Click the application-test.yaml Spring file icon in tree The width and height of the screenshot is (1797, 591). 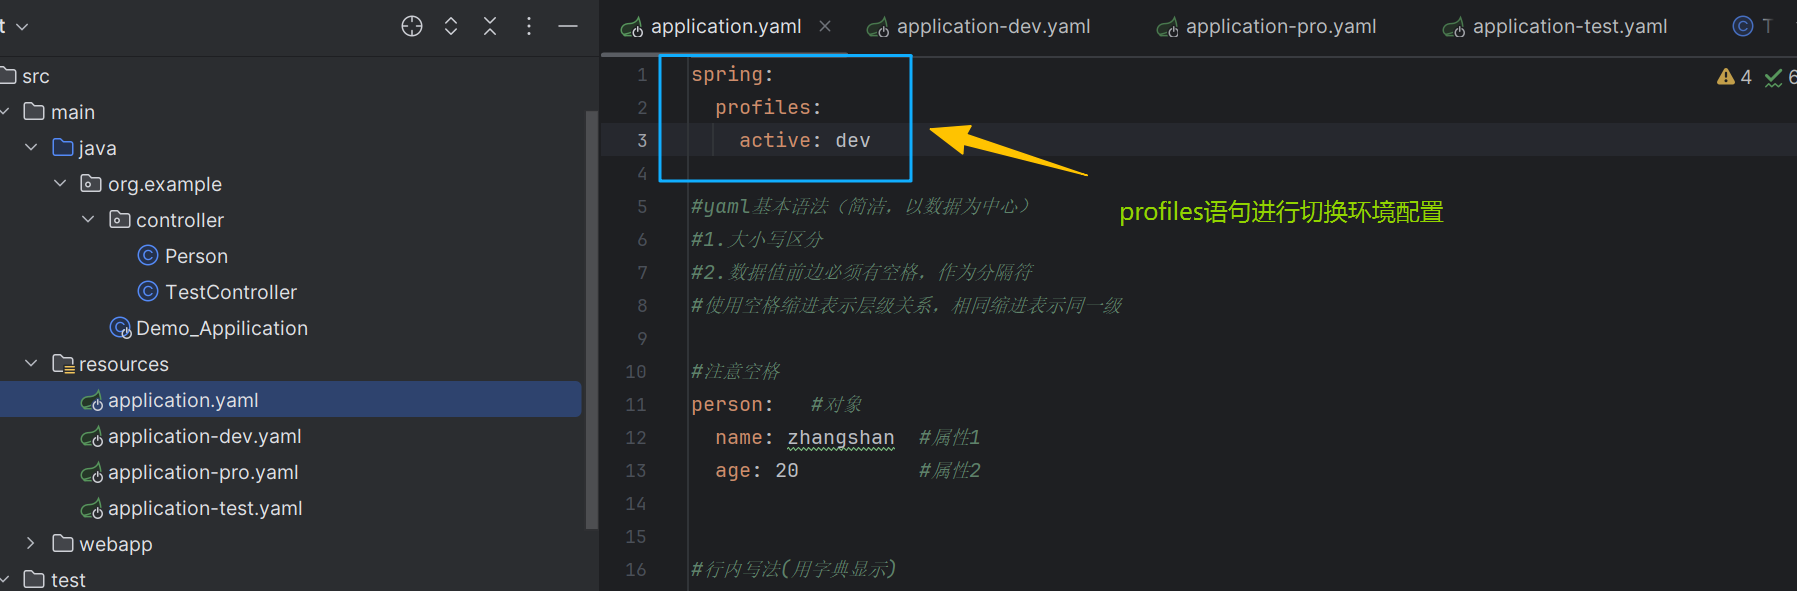coord(92,509)
